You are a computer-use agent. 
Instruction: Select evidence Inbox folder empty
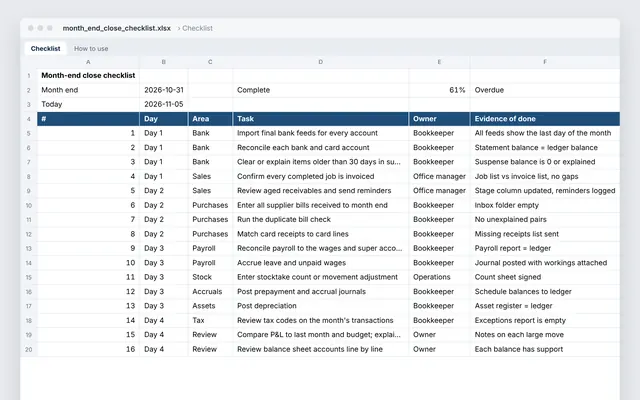[545, 205]
